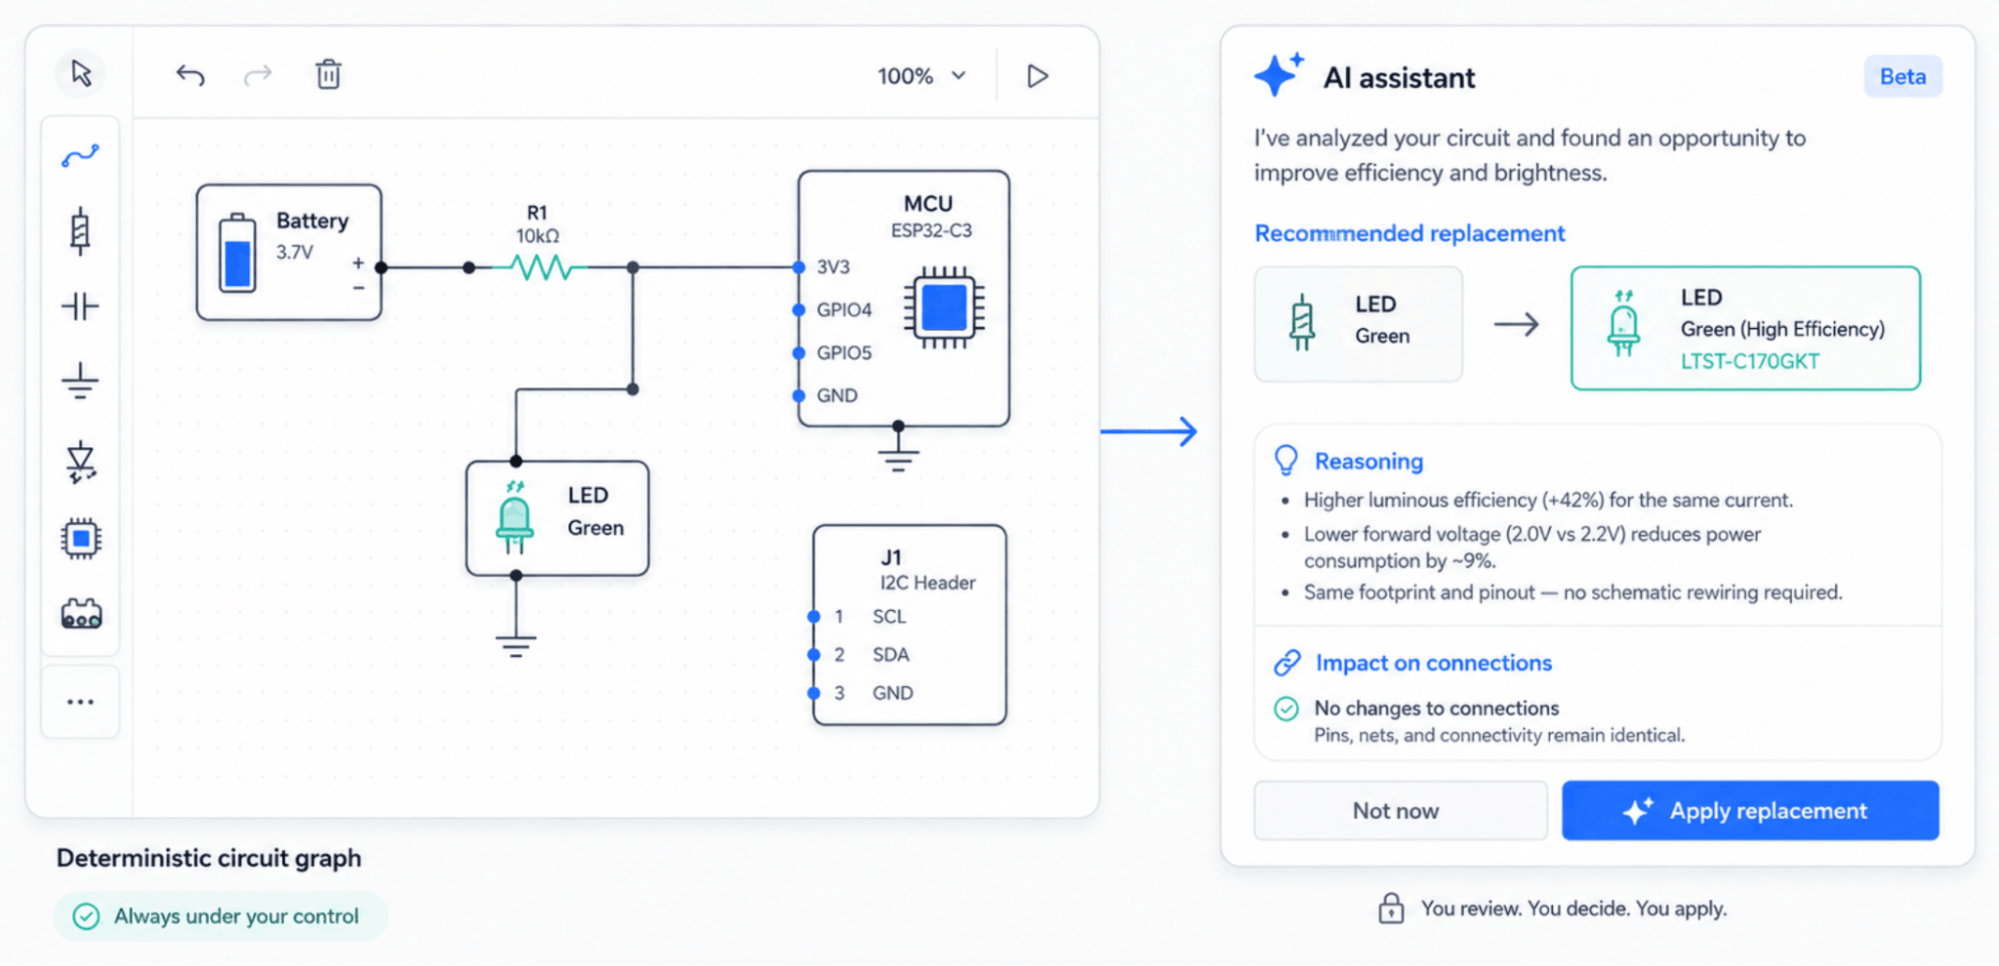
Task: Click the lock icon near footer
Action: (x=1391, y=908)
